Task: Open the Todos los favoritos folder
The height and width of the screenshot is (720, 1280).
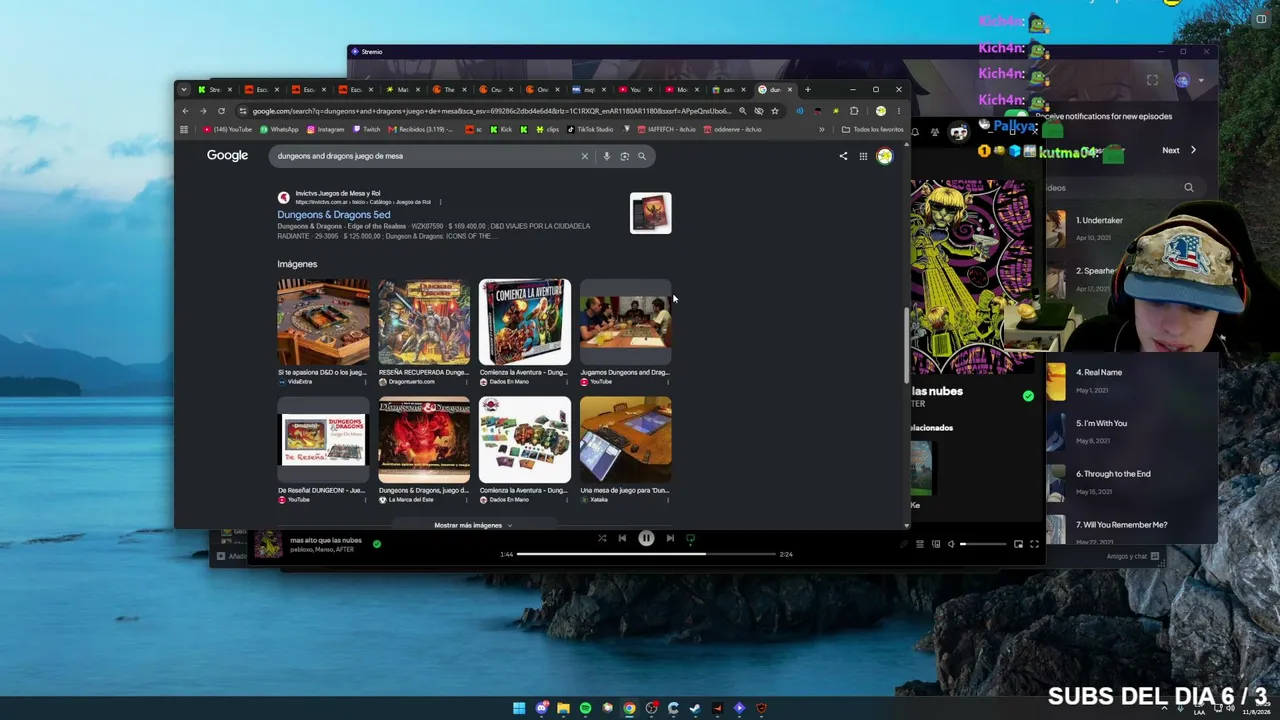Action: tap(872, 129)
